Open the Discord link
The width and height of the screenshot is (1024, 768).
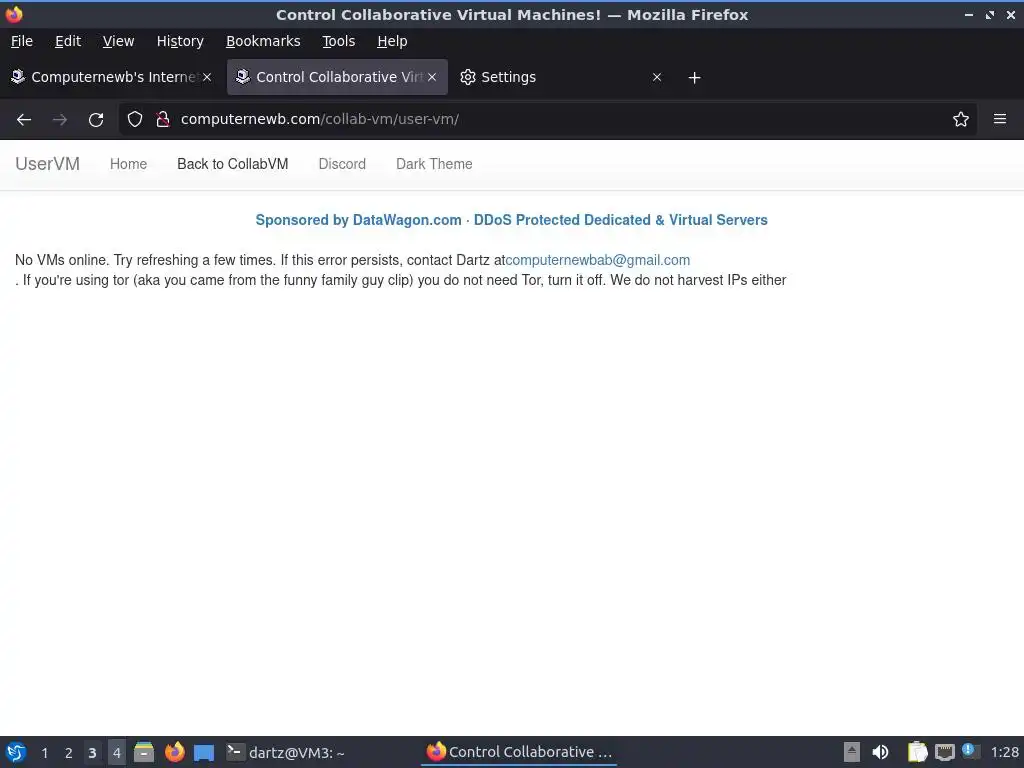tap(342, 164)
